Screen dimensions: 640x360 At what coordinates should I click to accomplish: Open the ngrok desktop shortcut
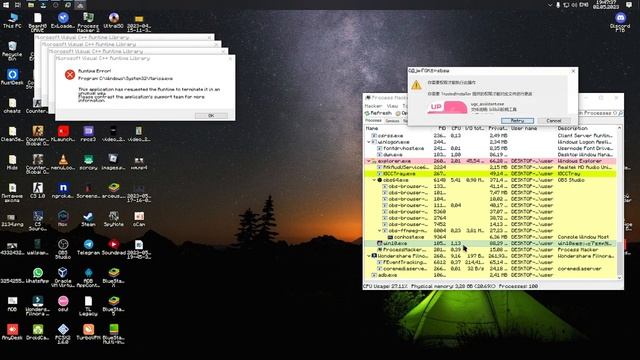pyautogui.click(x=63, y=190)
